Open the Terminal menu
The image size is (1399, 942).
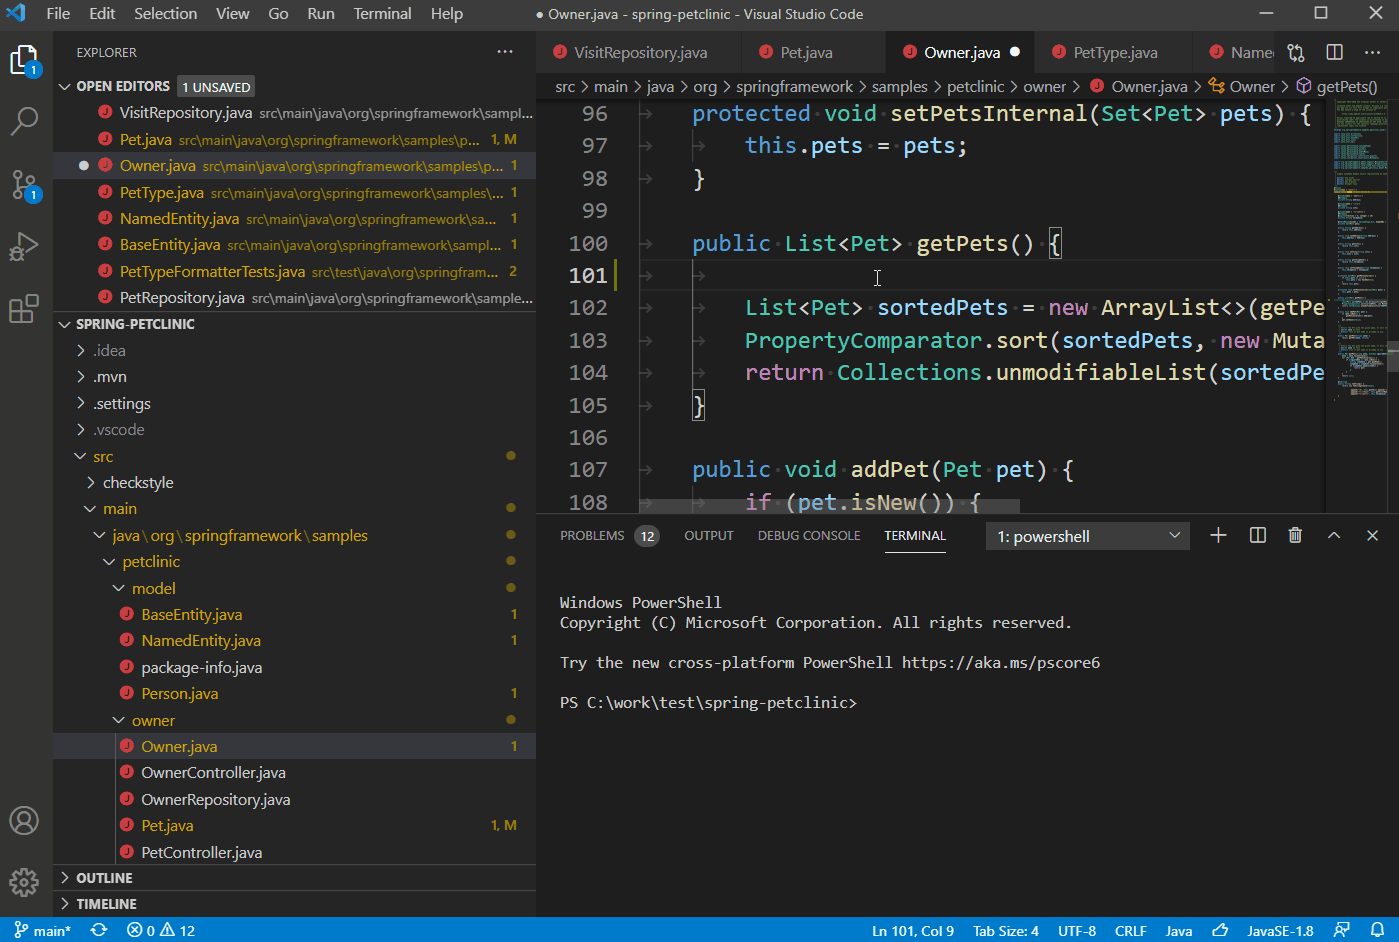tap(382, 13)
